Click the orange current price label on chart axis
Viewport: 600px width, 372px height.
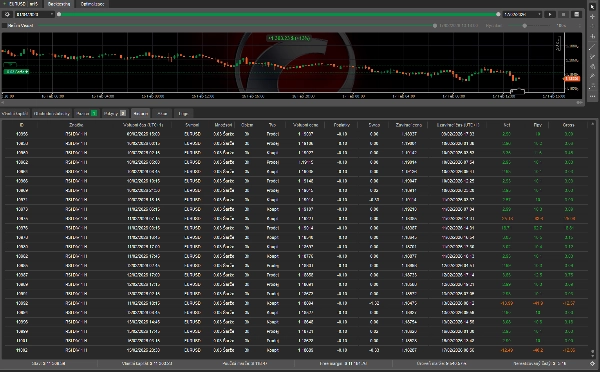[572, 78]
